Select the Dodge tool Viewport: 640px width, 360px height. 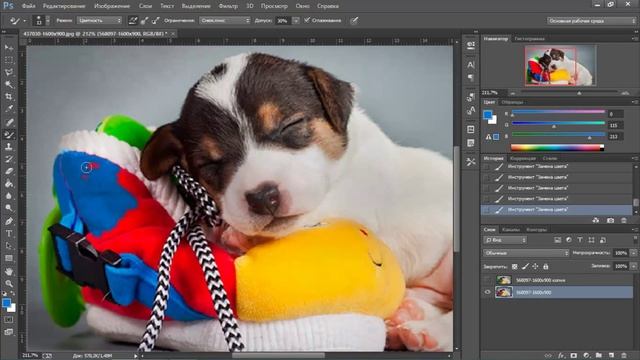(x=9, y=208)
